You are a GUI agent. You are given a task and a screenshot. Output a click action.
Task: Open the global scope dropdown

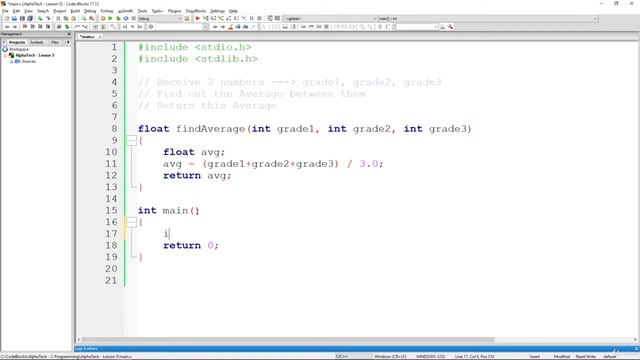coord(331,19)
